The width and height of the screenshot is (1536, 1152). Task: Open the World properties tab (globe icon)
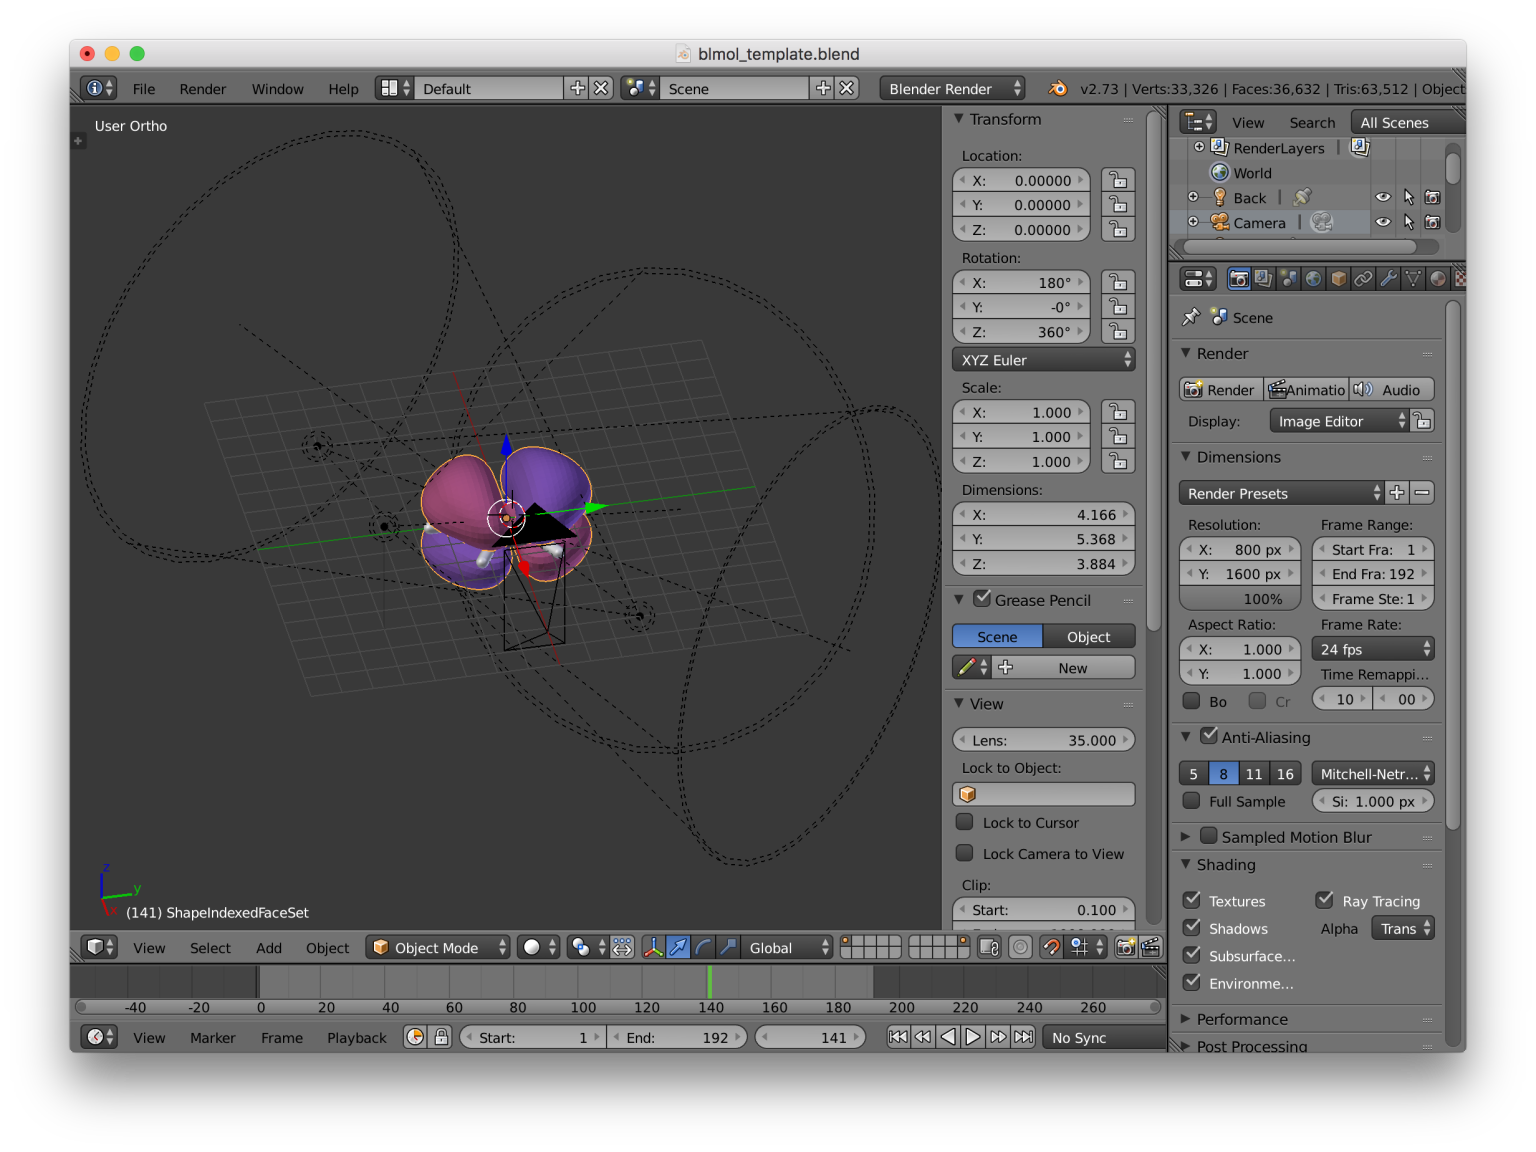point(1313,278)
